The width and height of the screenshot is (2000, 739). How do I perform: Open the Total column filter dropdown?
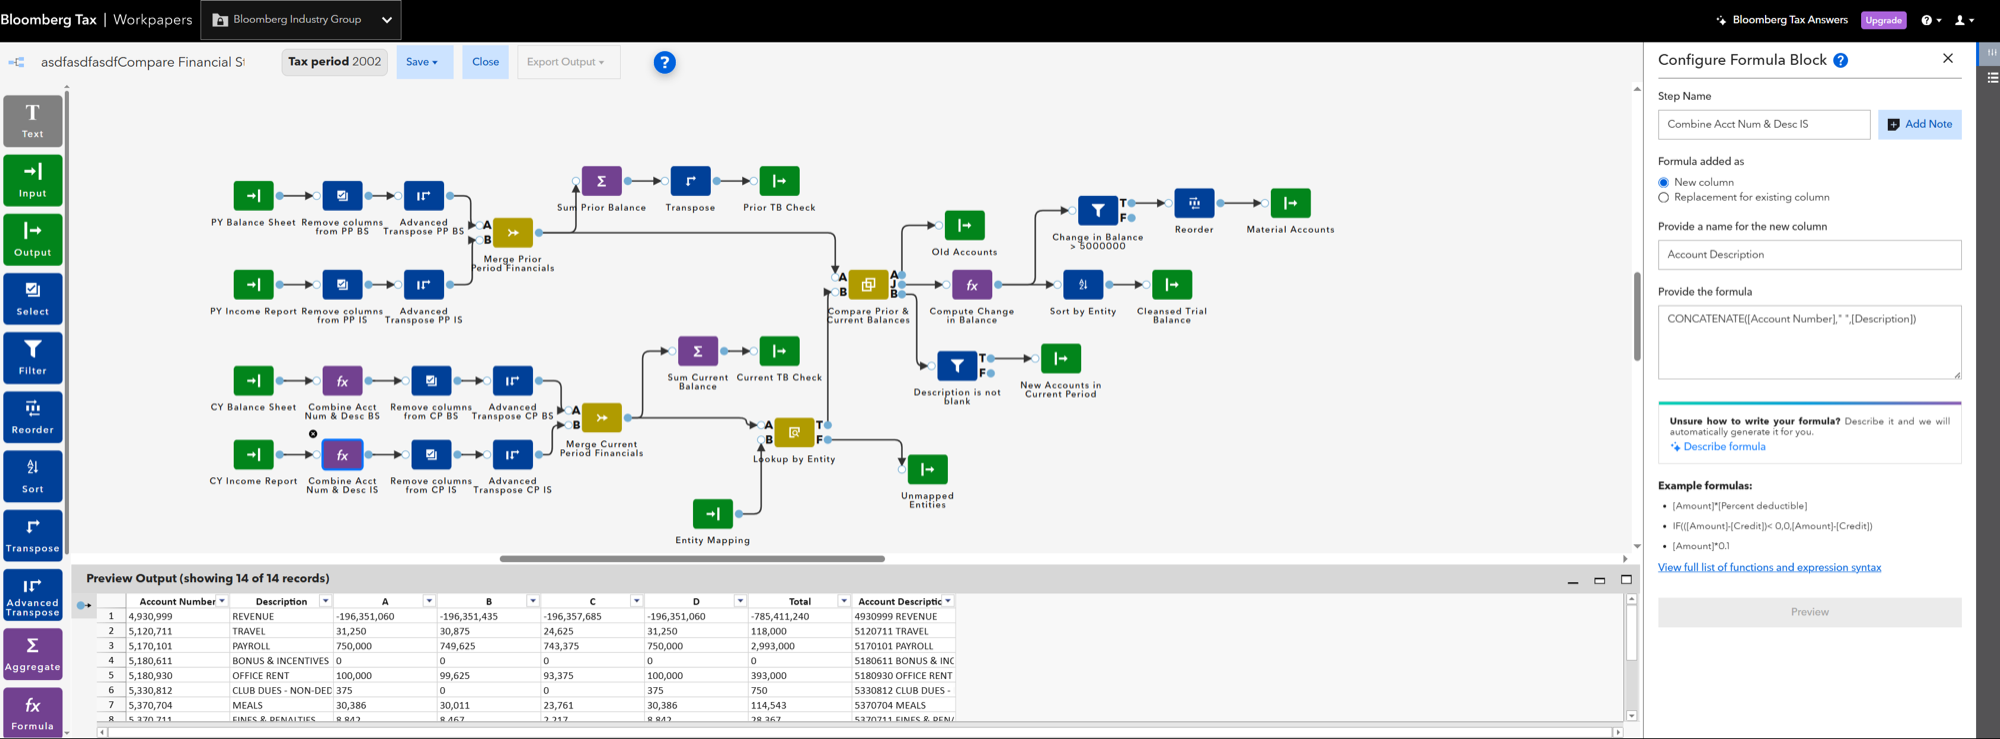pyautogui.click(x=844, y=601)
